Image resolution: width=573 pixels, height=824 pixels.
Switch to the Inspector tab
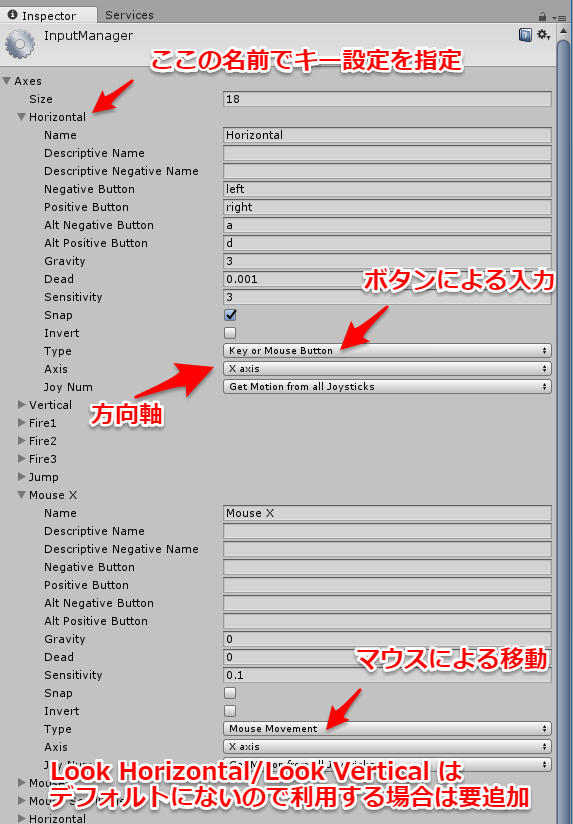pos(48,15)
